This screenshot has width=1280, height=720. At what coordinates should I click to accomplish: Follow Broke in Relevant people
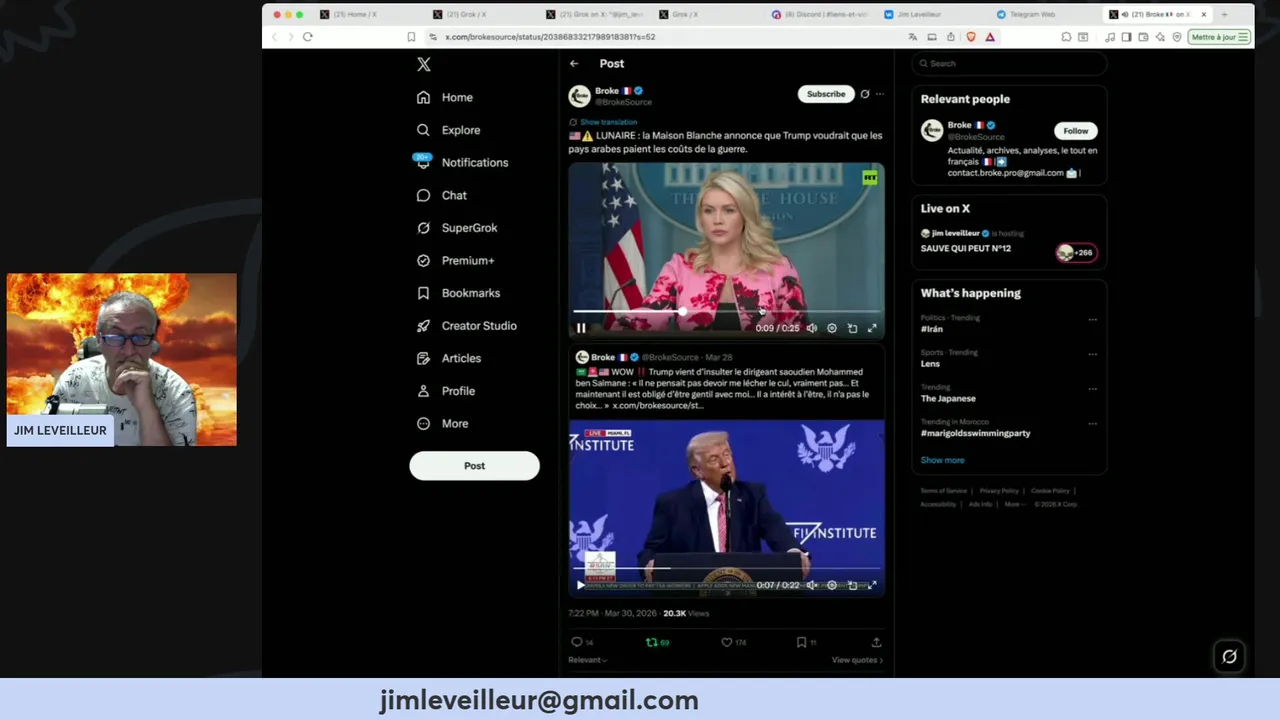(x=1076, y=131)
